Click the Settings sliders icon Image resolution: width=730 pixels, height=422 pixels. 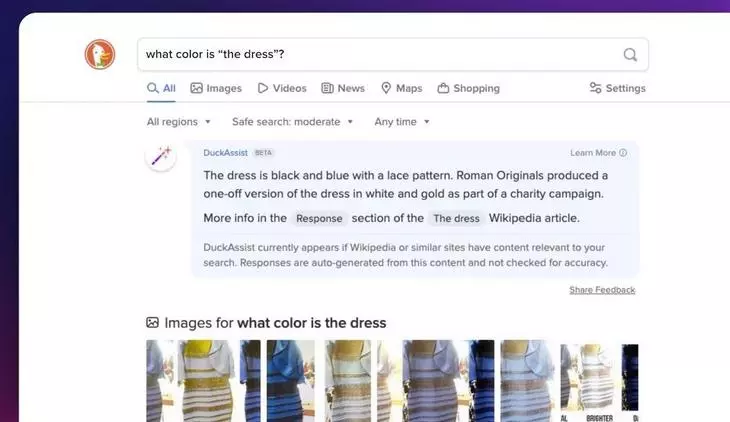click(x=595, y=88)
